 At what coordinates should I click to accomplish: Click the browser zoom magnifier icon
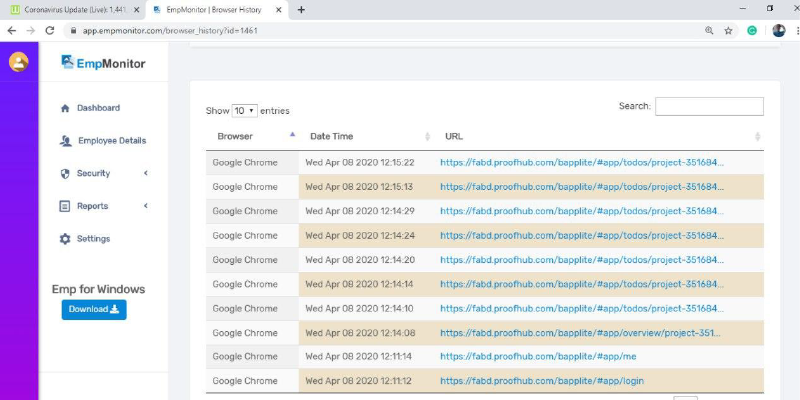pos(709,30)
